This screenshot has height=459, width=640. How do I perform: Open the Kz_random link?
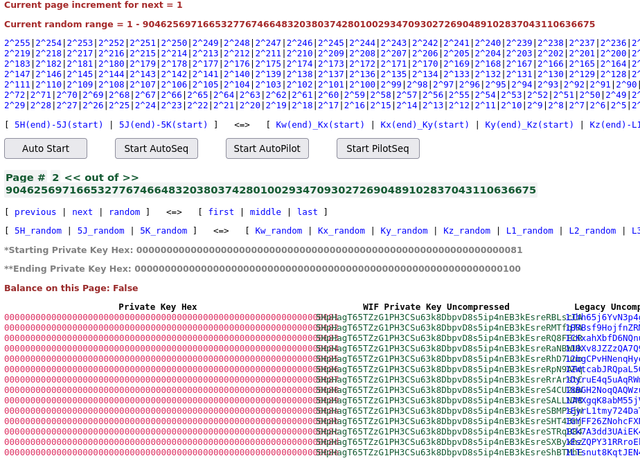pyautogui.click(x=467, y=231)
